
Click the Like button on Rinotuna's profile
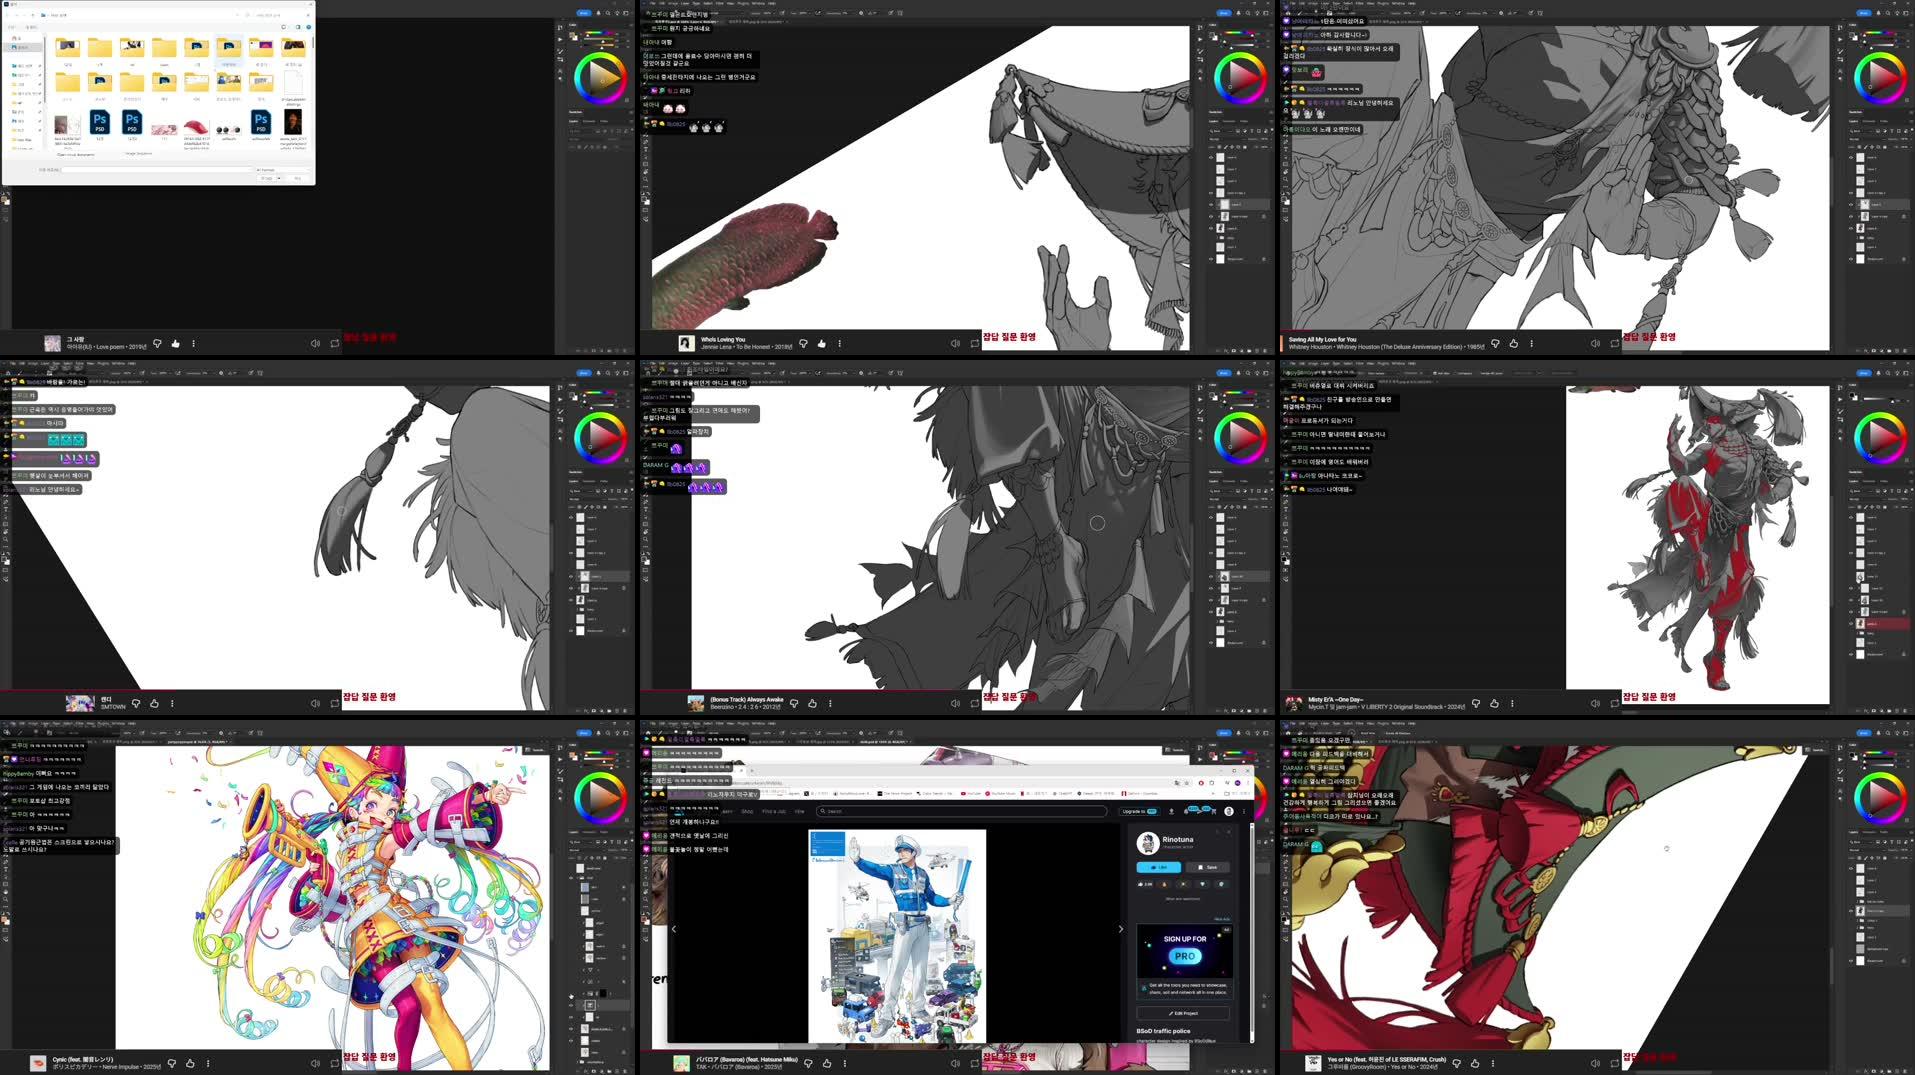point(1159,867)
